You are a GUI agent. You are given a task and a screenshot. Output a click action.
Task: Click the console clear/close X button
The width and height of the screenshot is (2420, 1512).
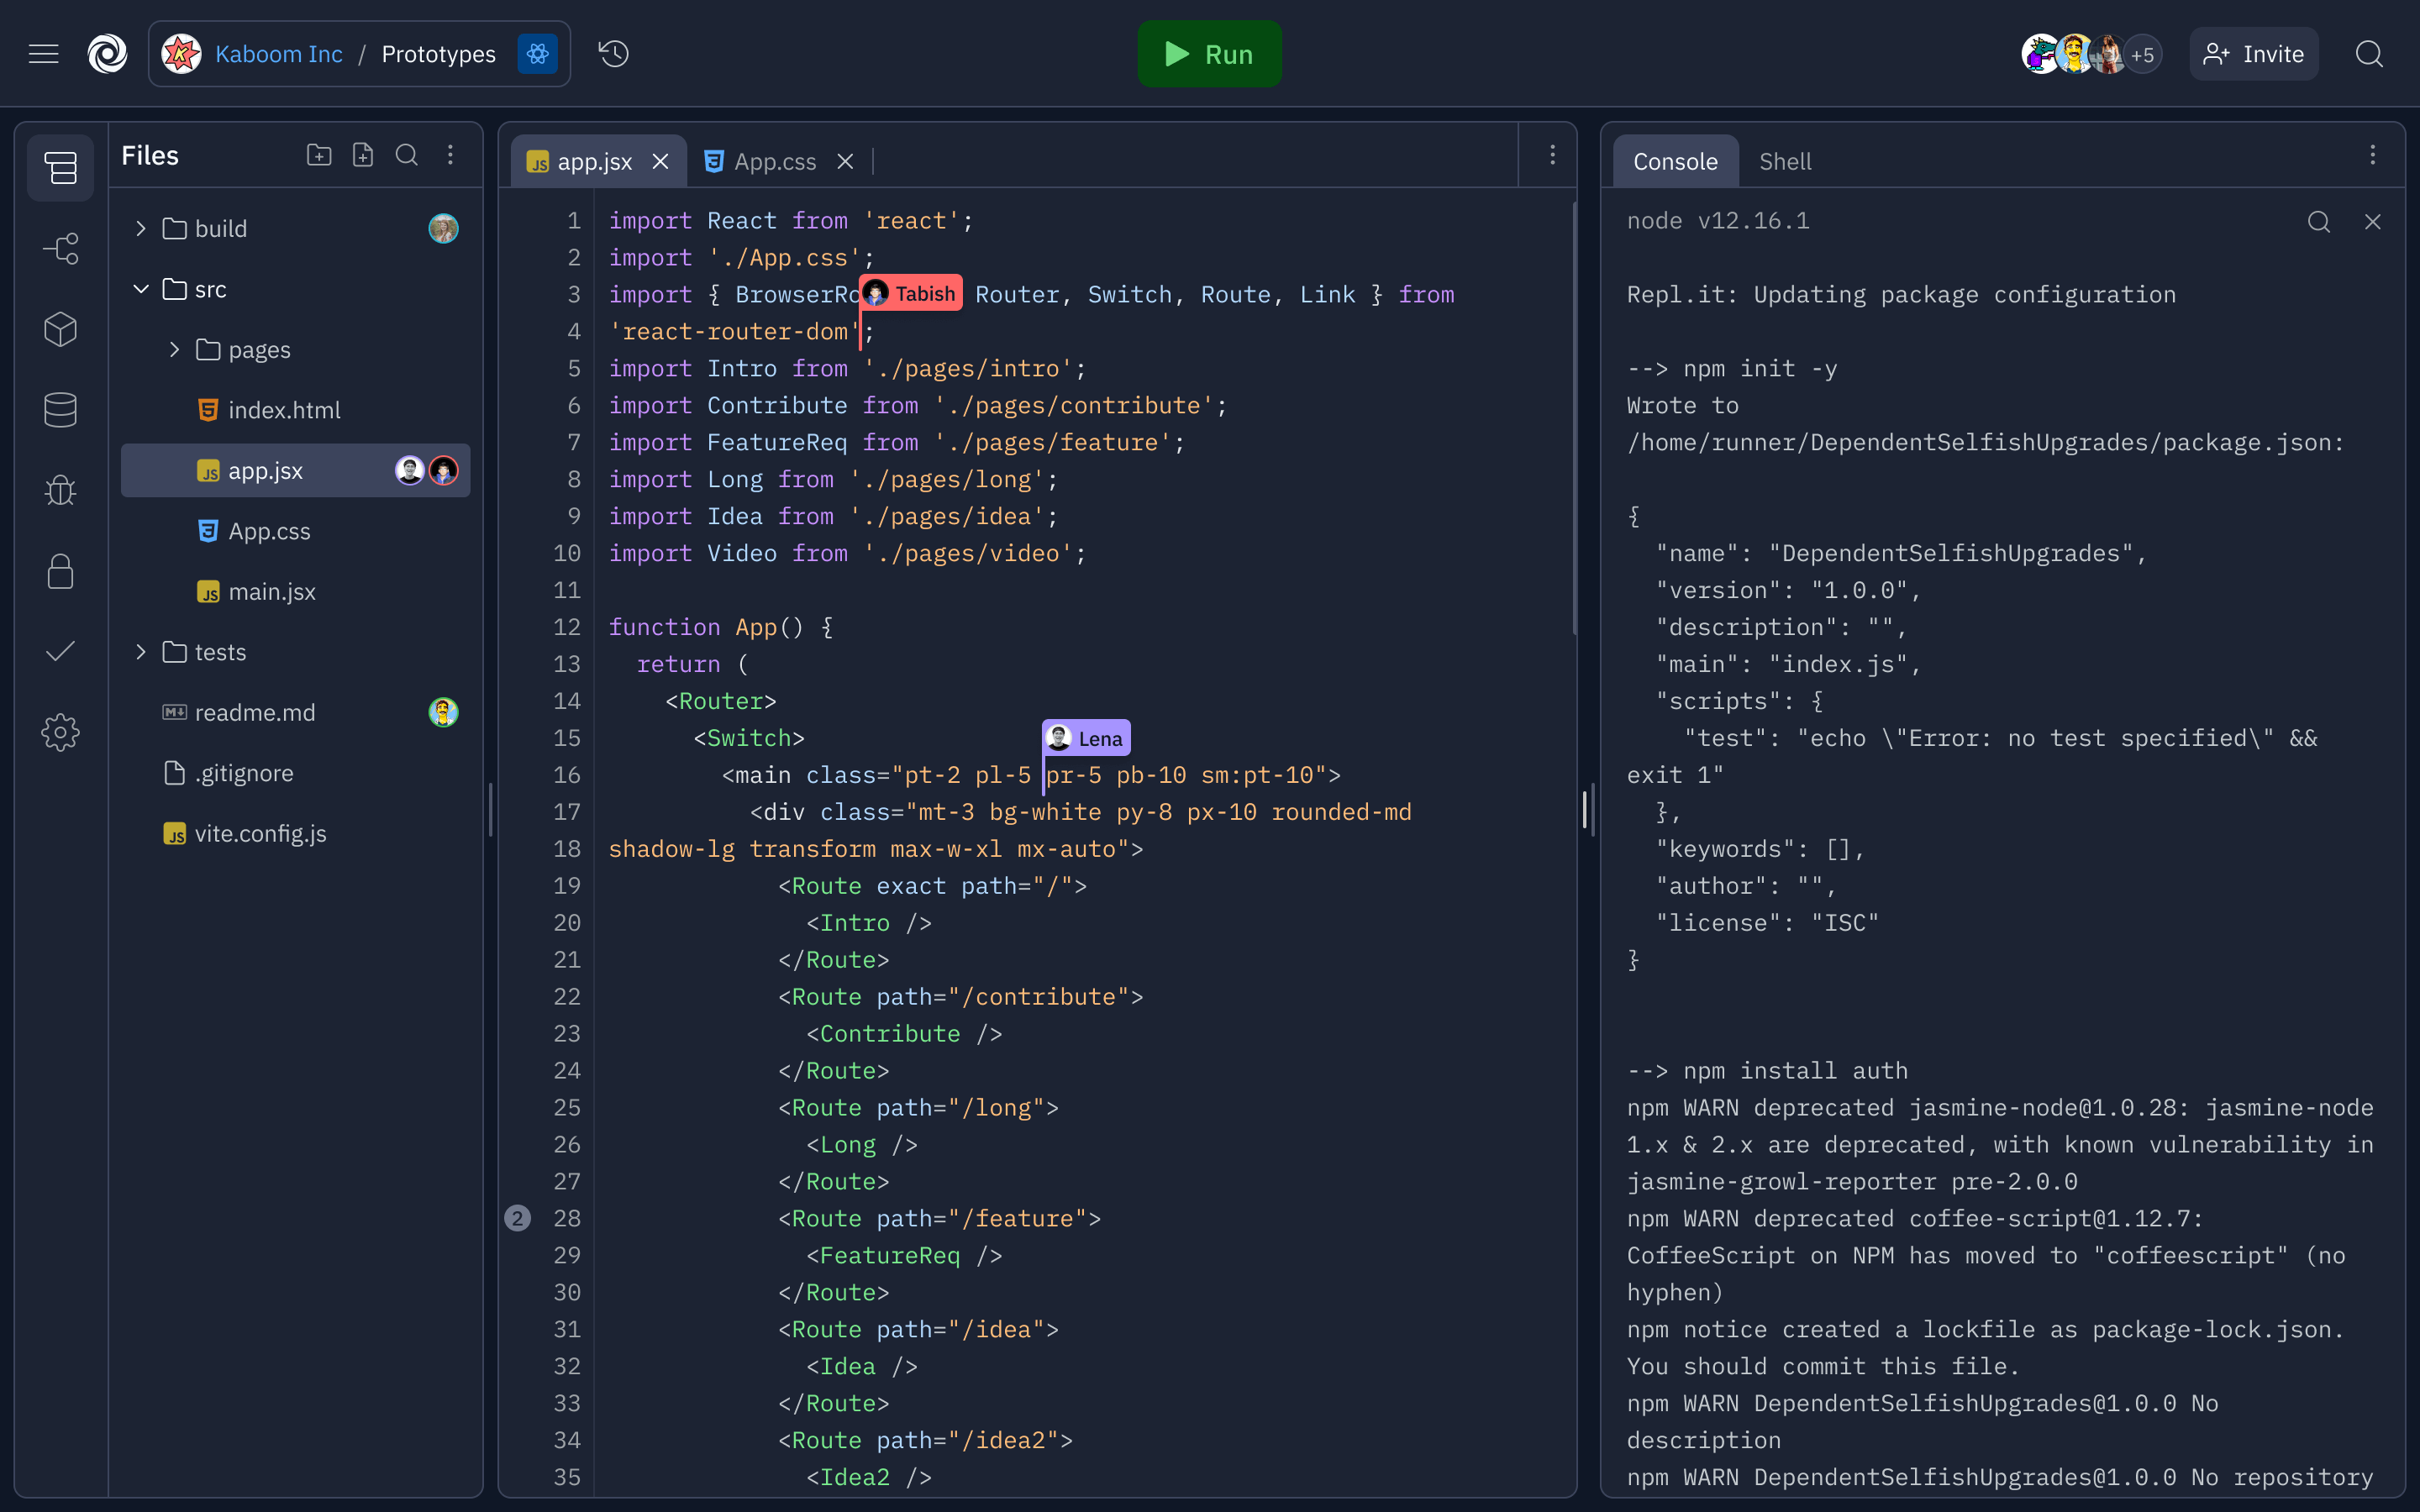[x=2371, y=221]
